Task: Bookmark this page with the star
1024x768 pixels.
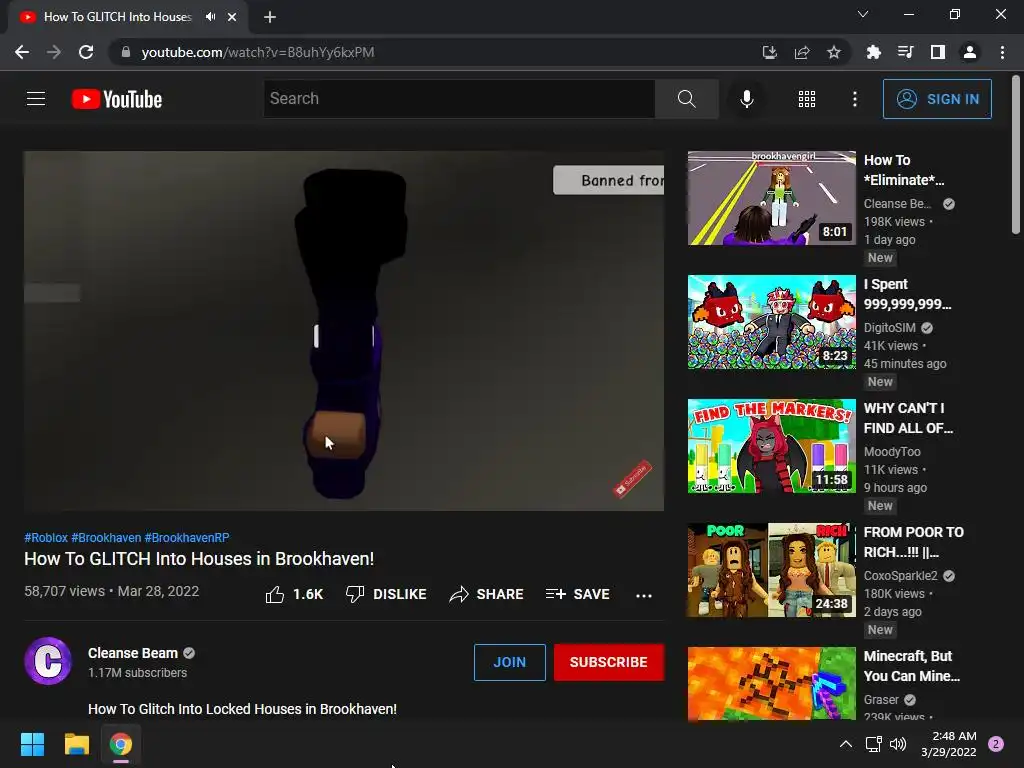Action: 833,52
